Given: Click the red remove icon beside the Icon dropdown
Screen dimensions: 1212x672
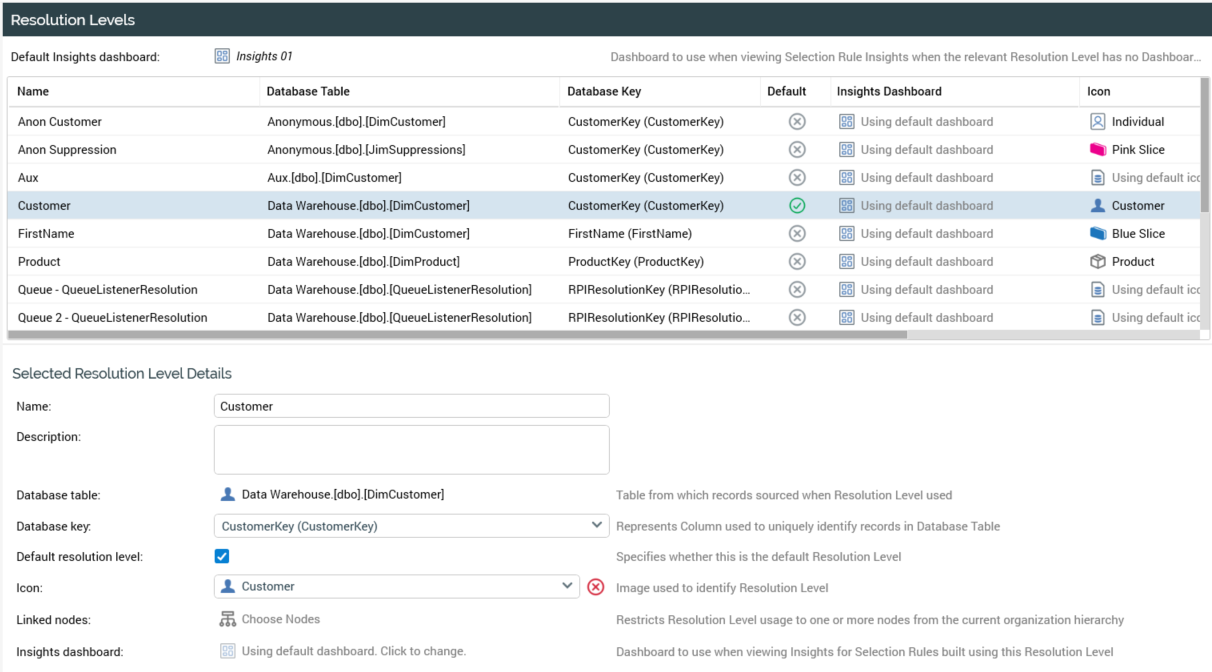Looking at the screenshot, I should 595,587.
